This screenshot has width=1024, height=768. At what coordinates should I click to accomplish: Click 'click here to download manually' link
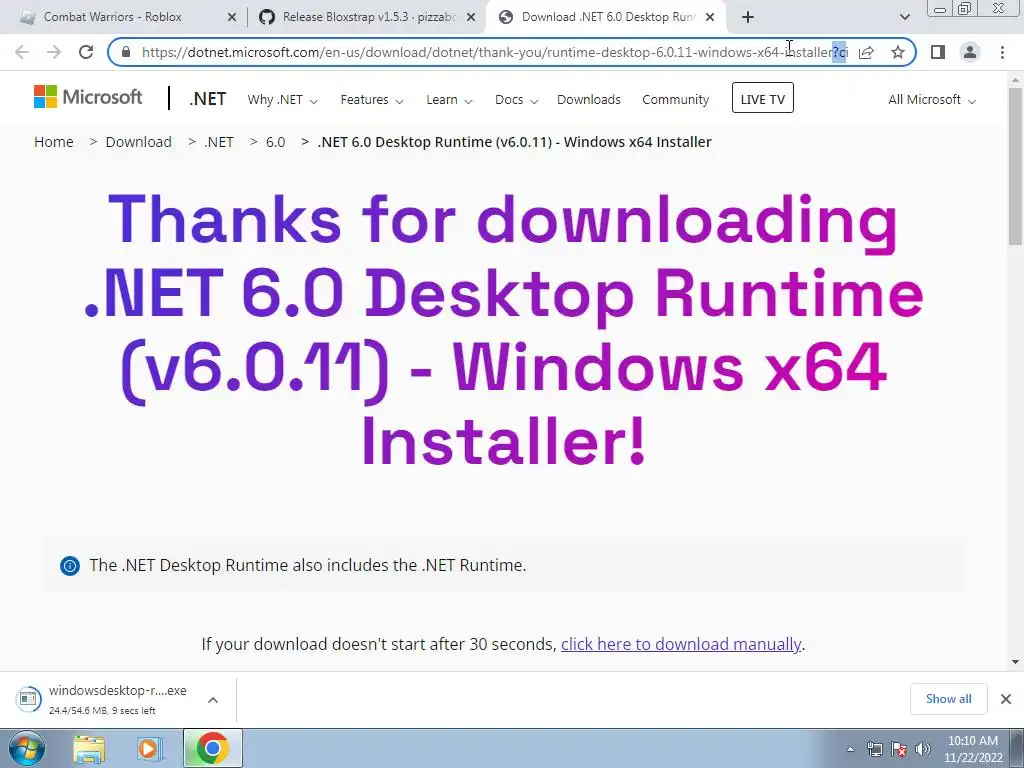(x=680, y=644)
